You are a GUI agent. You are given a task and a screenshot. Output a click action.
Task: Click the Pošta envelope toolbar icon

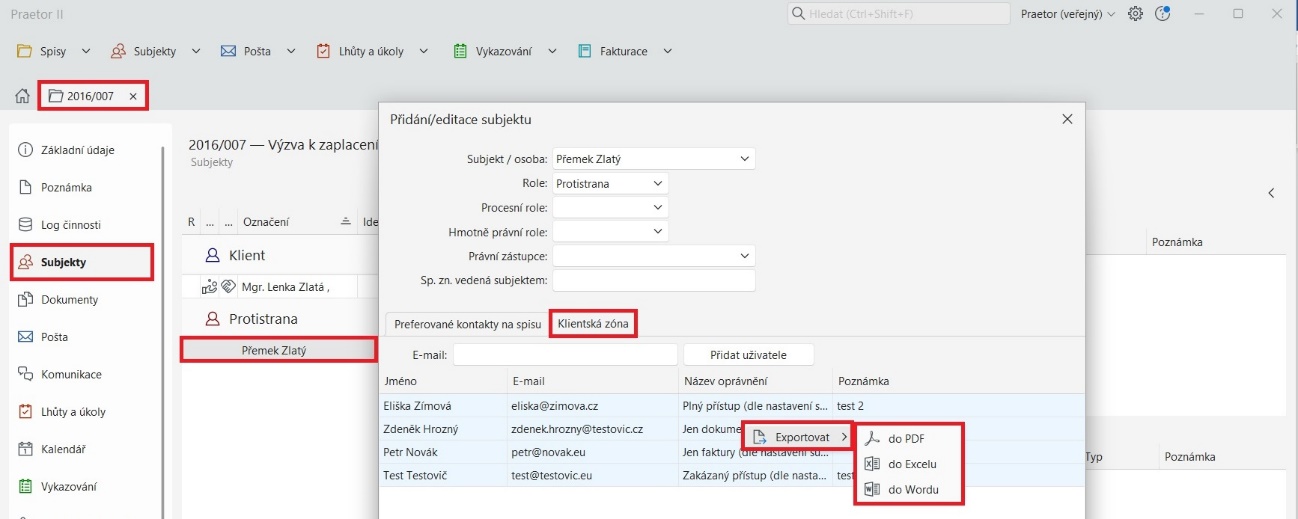(228, 51)
